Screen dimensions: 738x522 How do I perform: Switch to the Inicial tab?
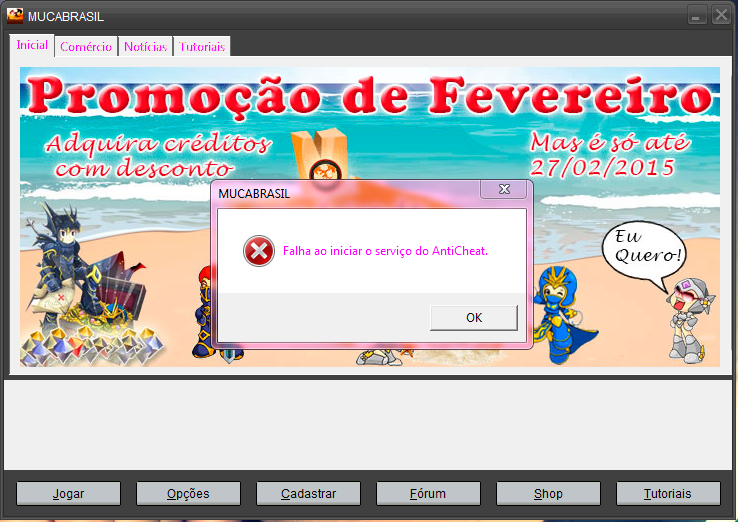click(32, 46)
